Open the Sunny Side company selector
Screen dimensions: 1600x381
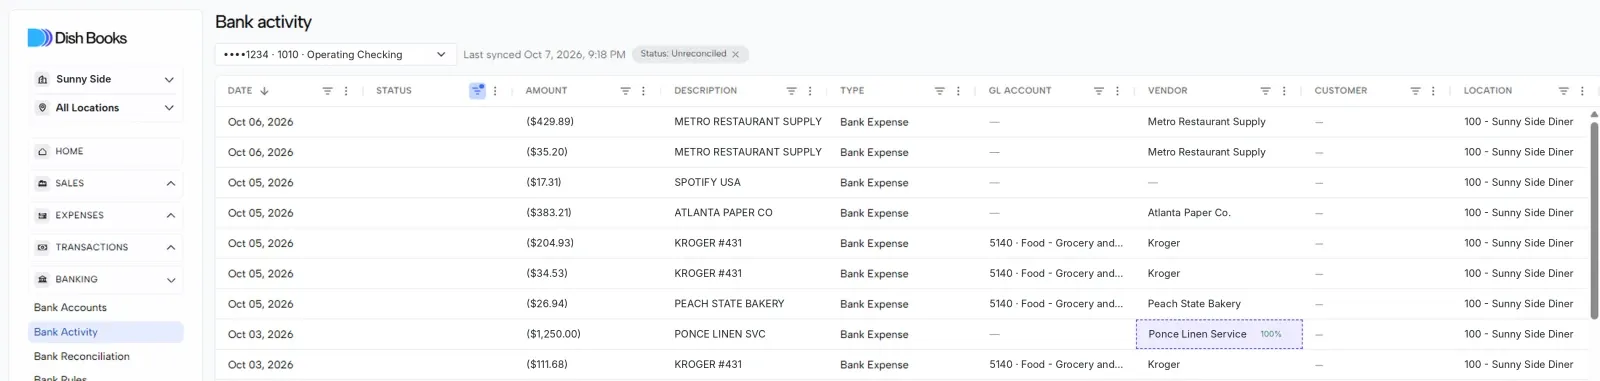tap(105, 79)
